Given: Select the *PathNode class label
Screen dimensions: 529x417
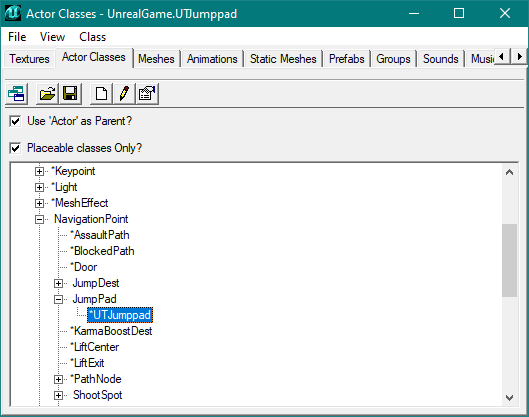Looking at the screenshot, I should (96, 379).
